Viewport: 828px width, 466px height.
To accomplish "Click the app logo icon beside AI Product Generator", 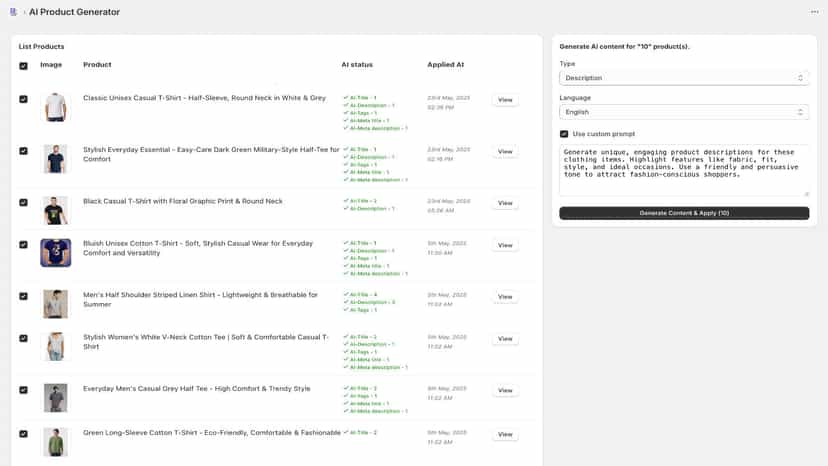I will [x=13, y=12].
